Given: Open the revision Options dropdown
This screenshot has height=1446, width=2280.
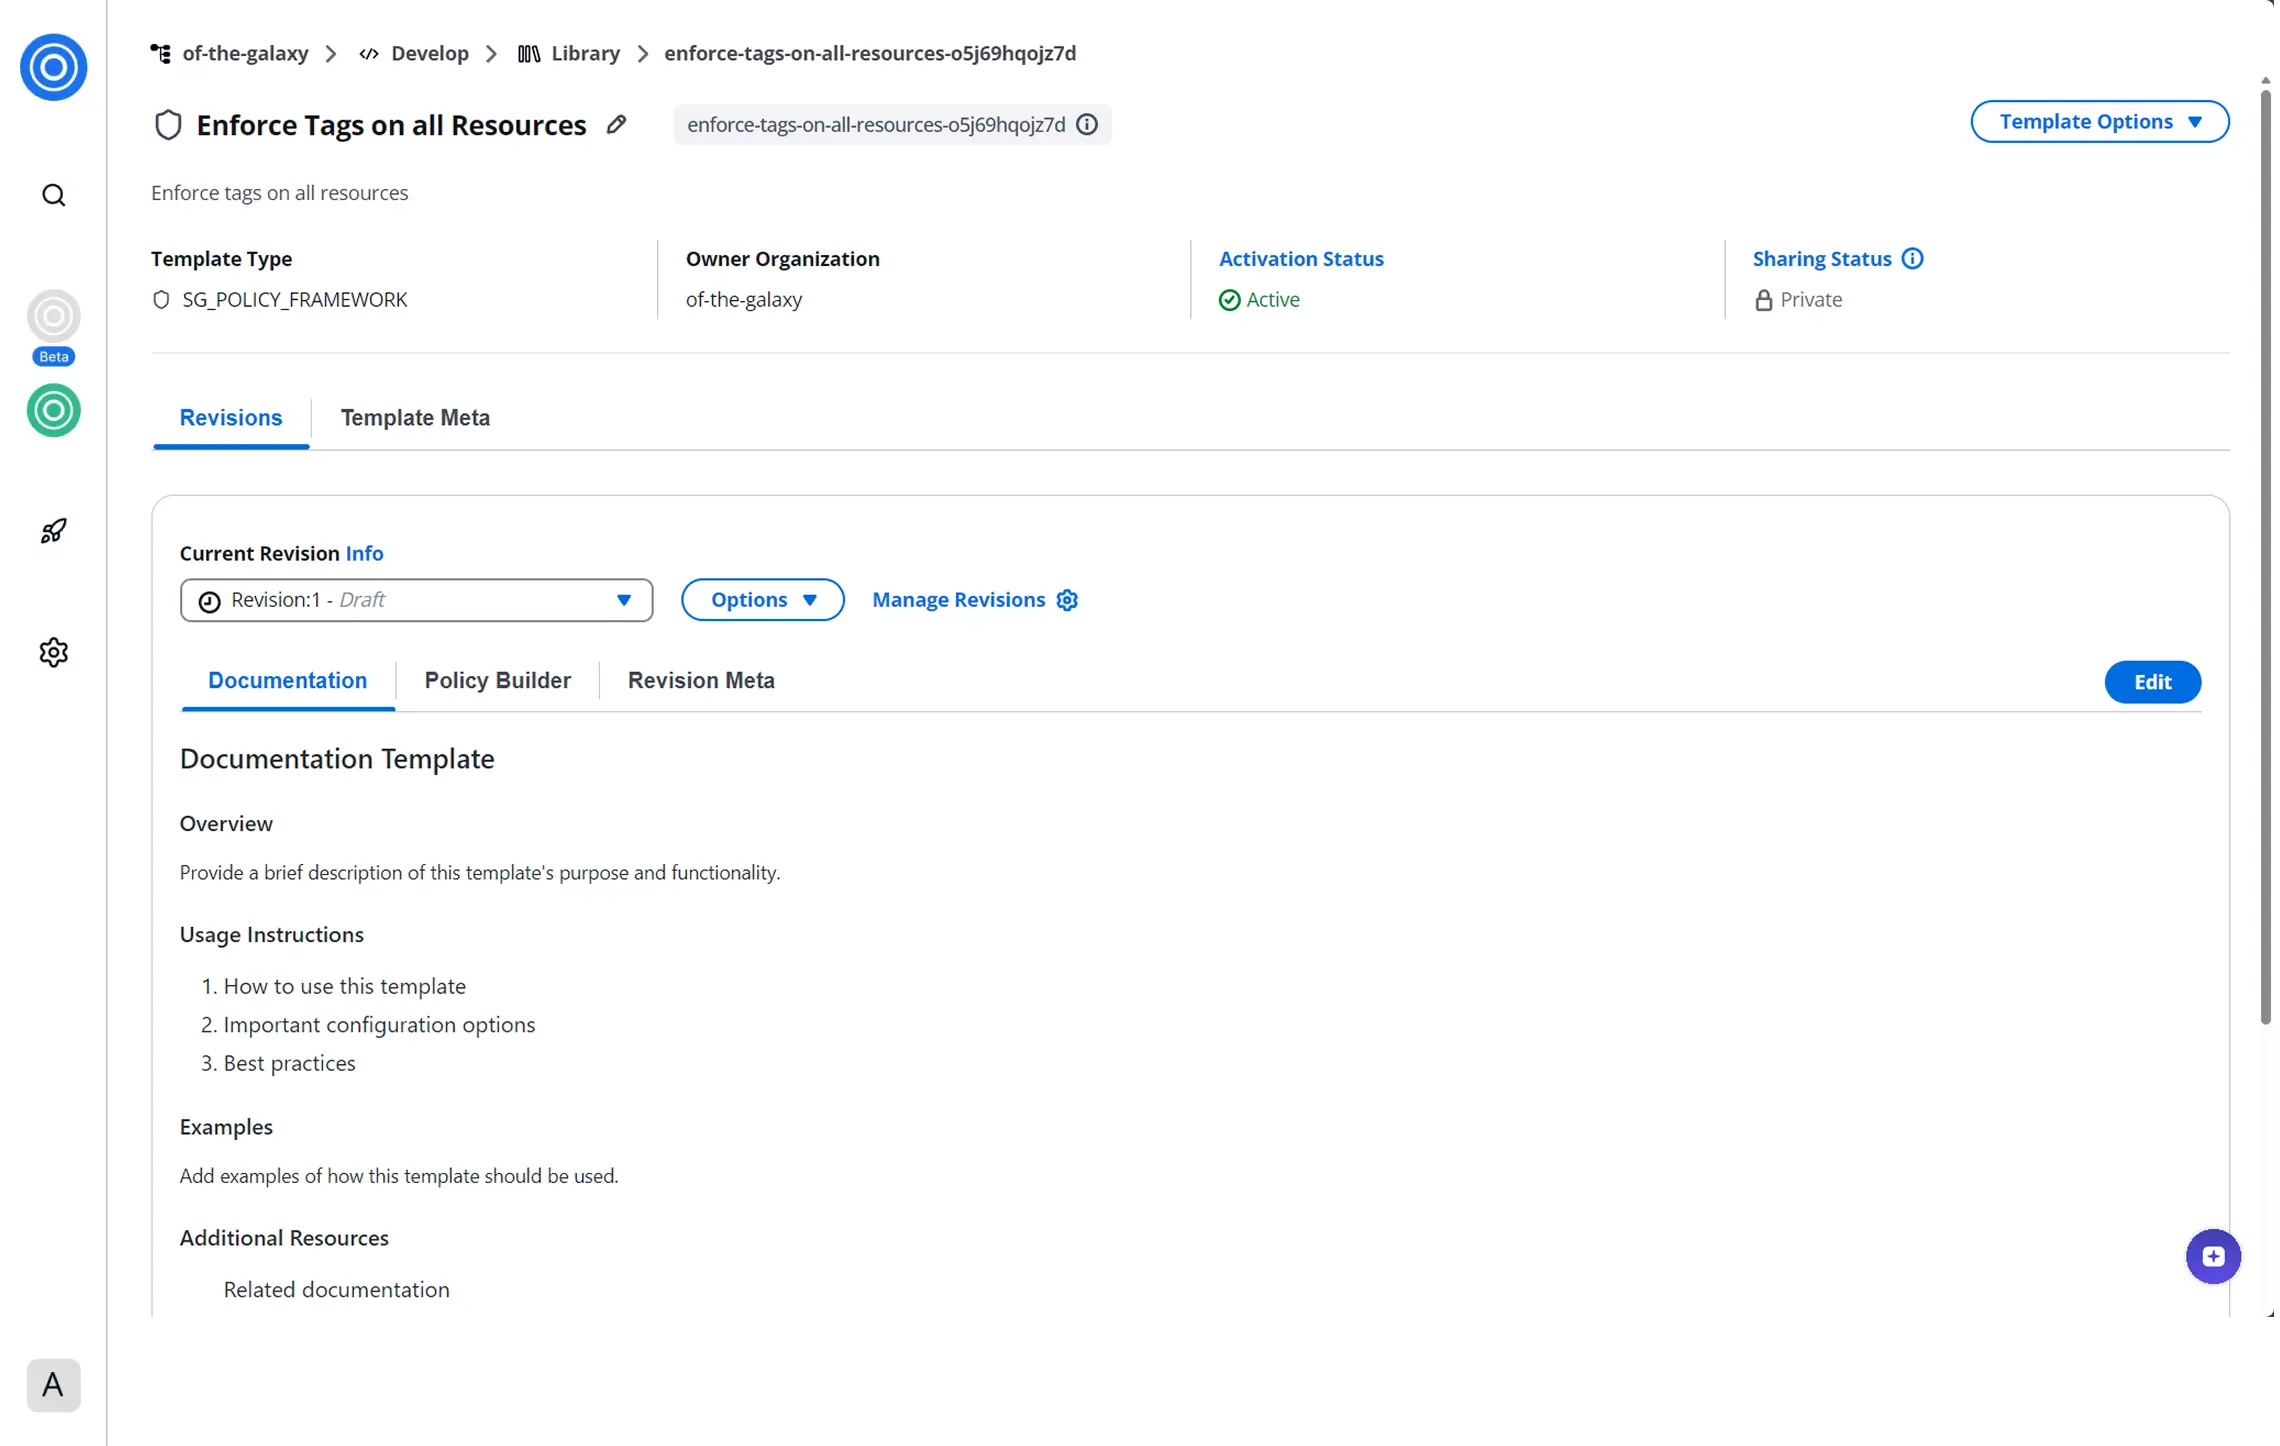Looking at the screenshot, I should [x=763, y=600].
